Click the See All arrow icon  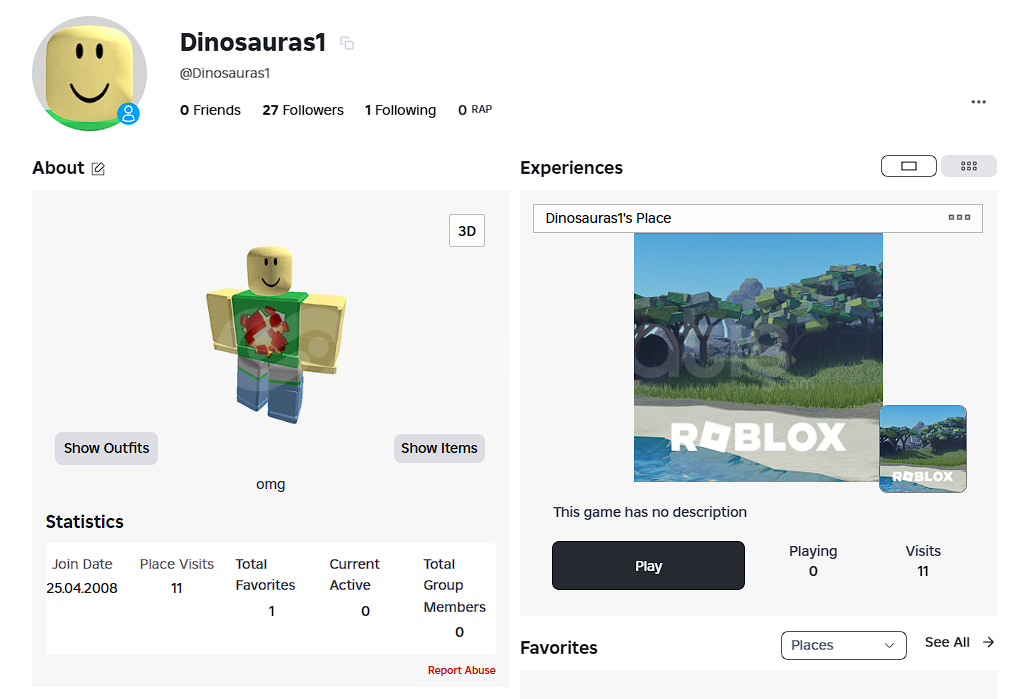(x=988, y=643)
